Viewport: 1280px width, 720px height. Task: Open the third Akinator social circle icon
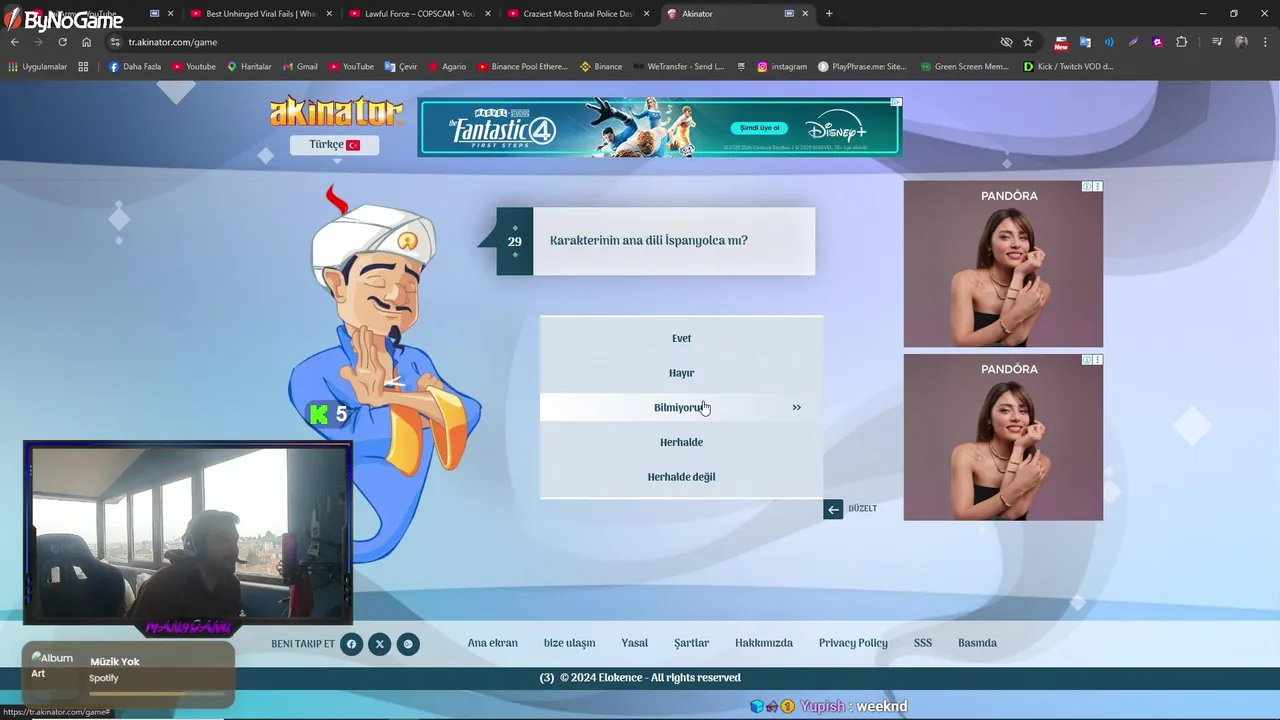pos(407,644)
